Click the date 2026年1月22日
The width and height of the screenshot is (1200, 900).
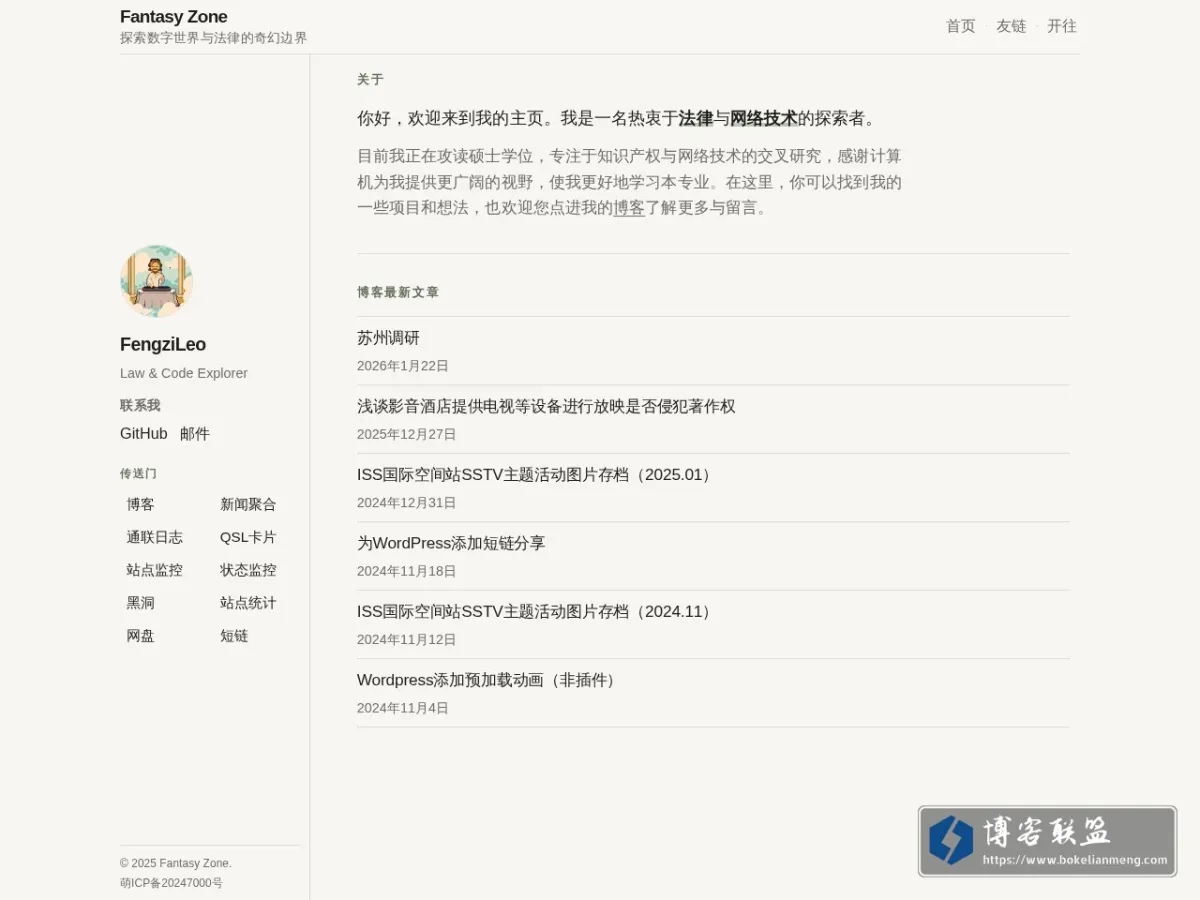[x=403, y=366]
